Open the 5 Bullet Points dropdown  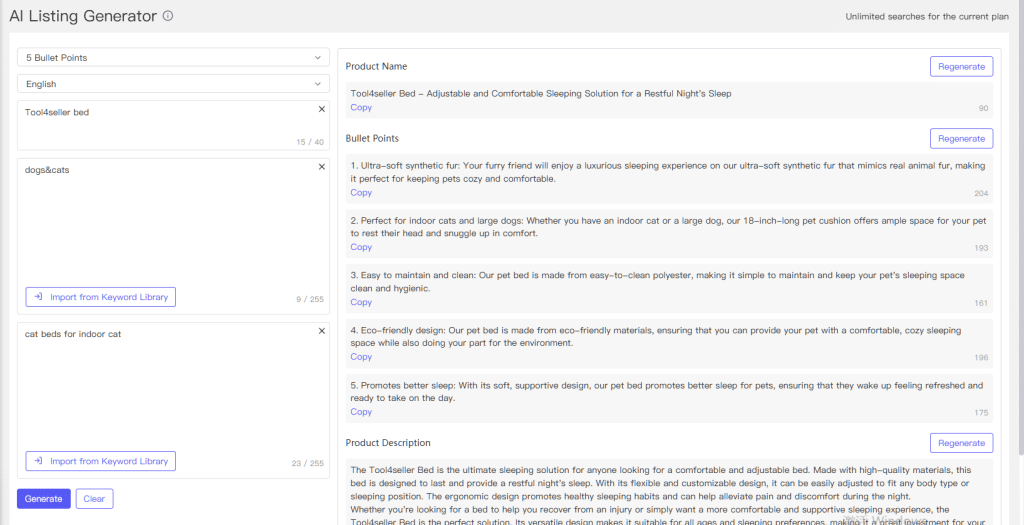pos(173,57)
